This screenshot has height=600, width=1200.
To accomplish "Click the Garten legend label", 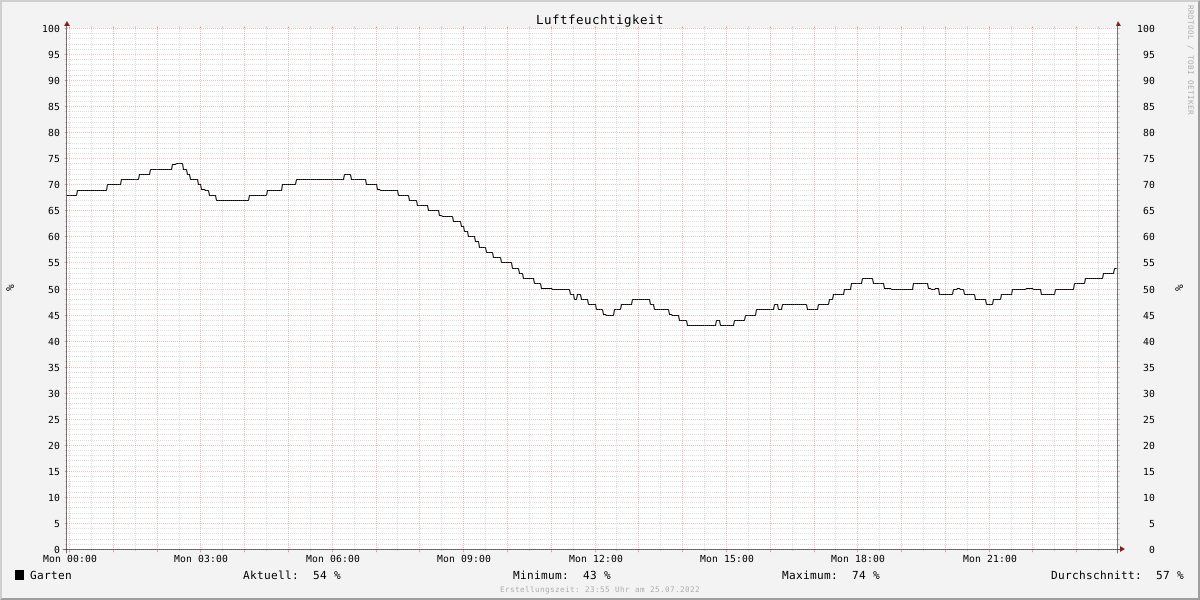I will (x=51, y=575).
